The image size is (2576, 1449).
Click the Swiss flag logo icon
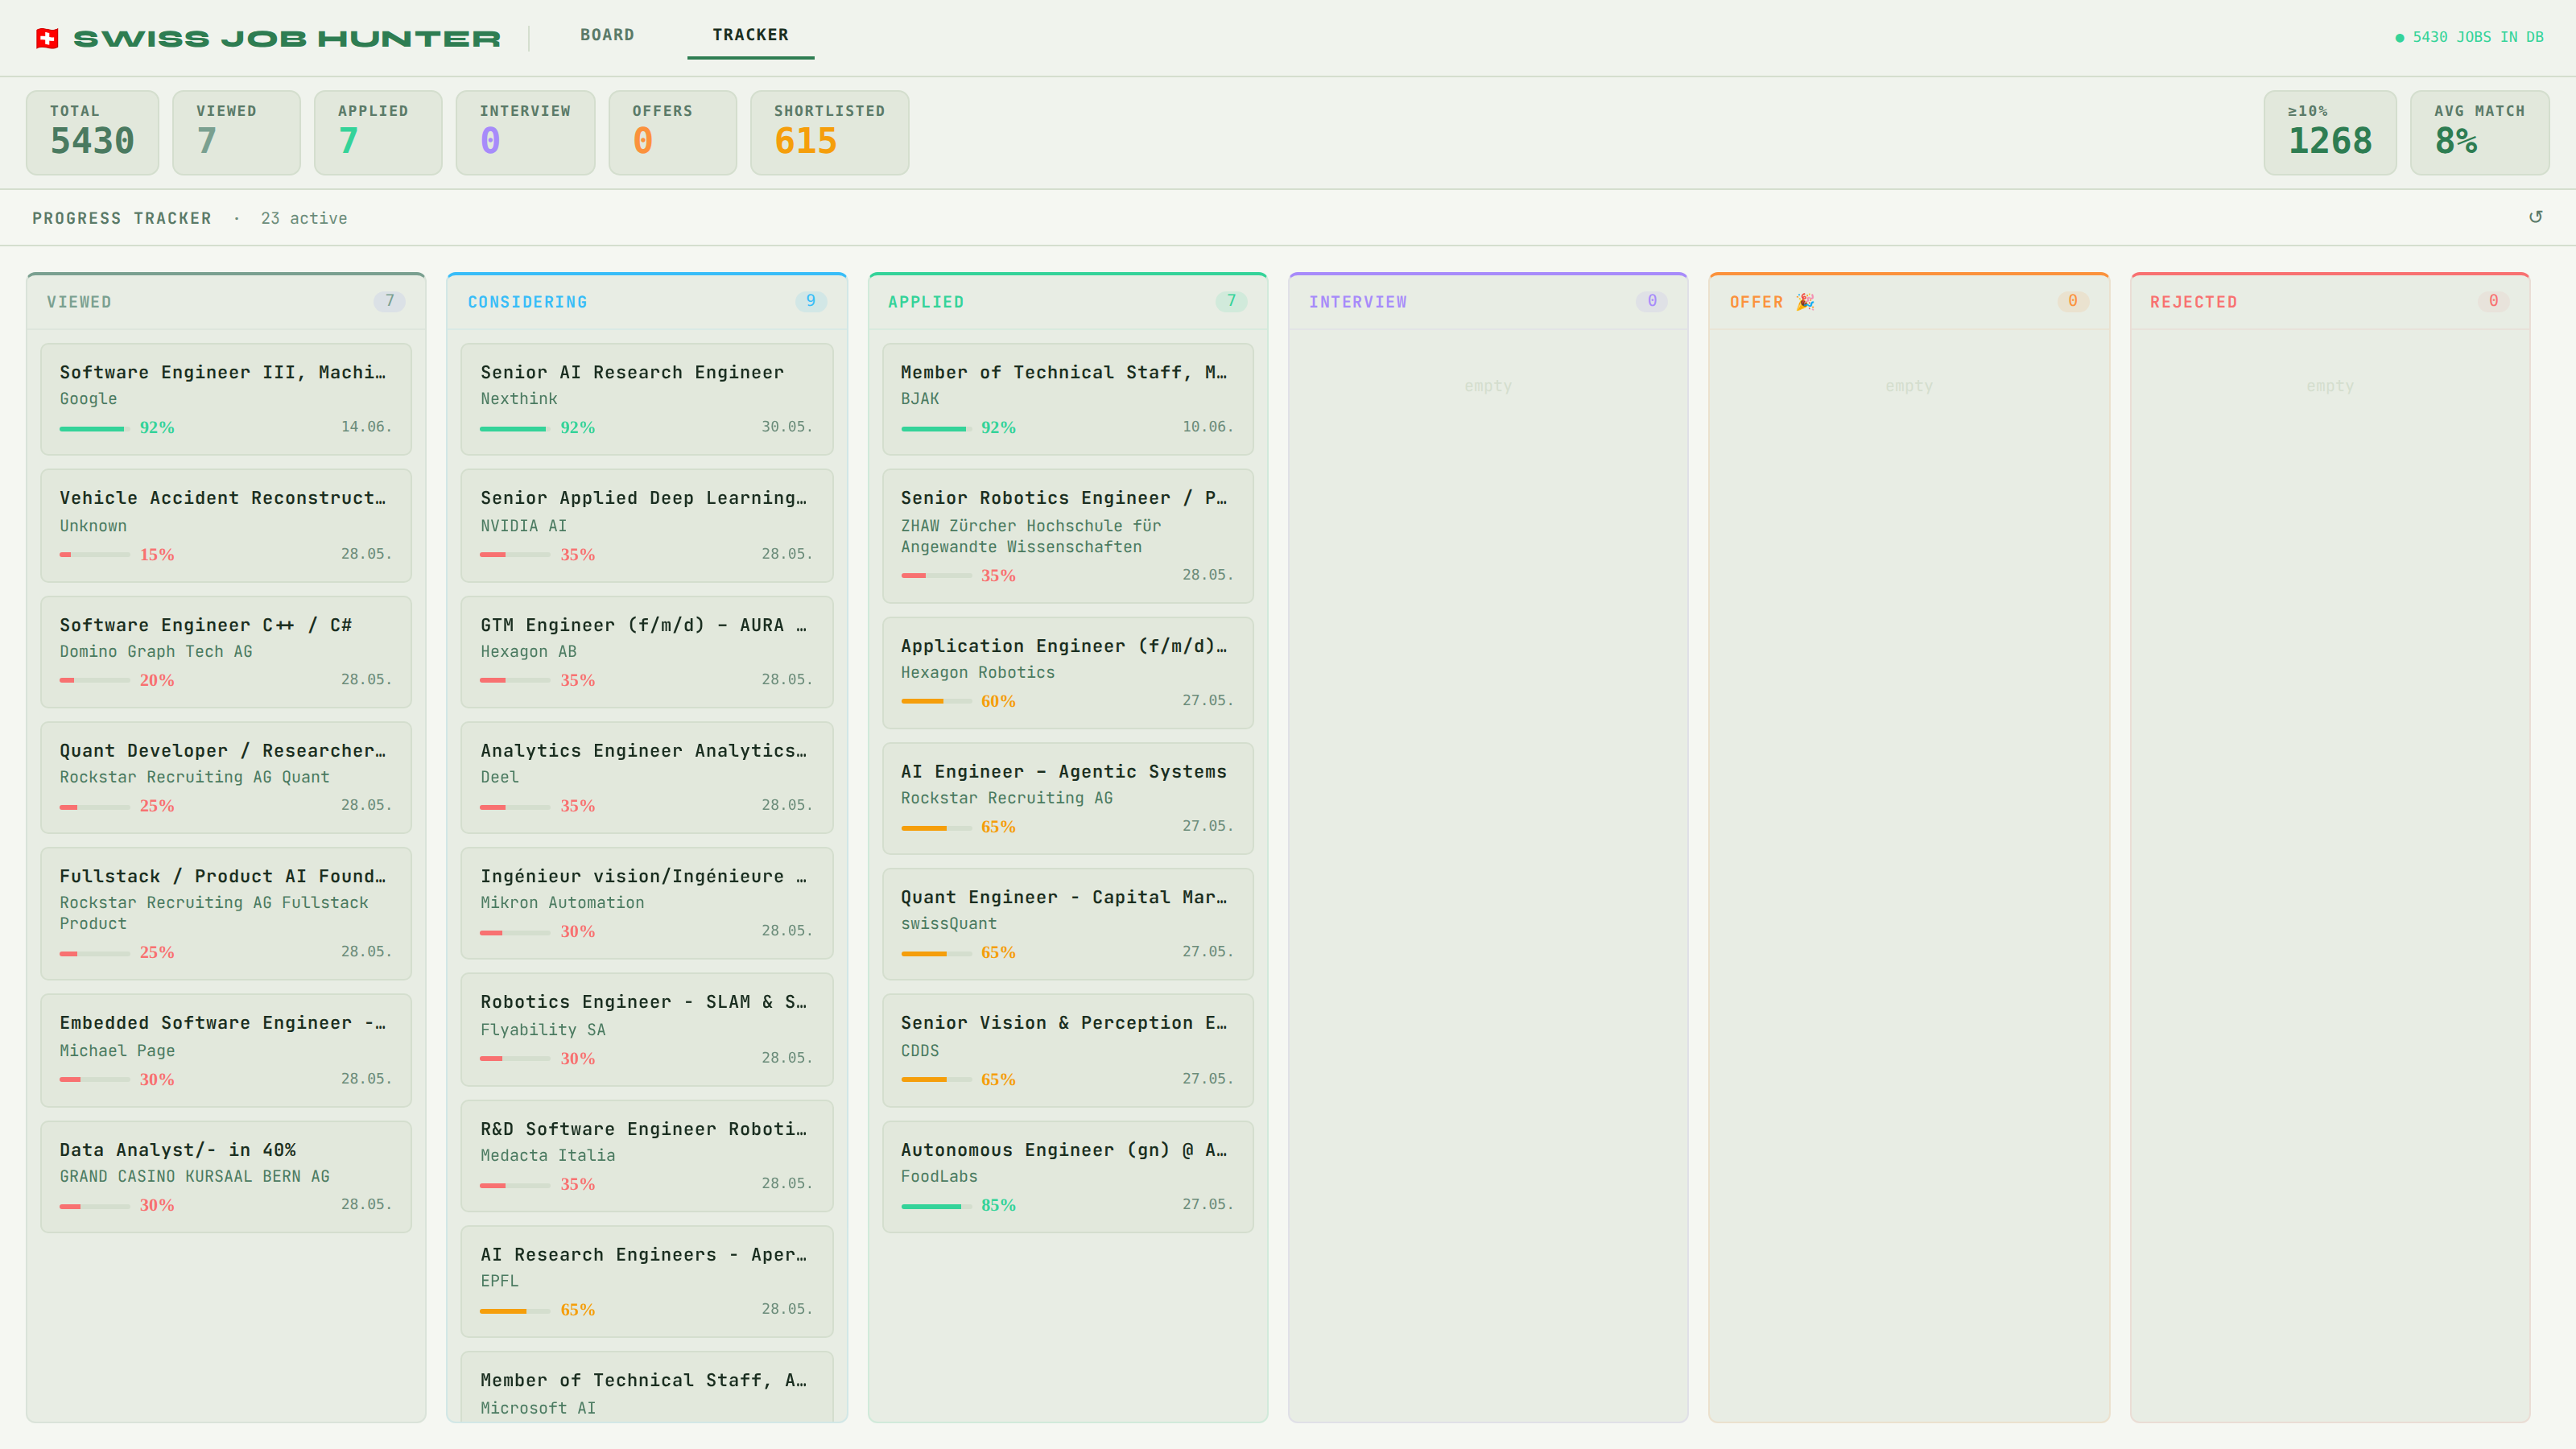click(x=47, y=38)
